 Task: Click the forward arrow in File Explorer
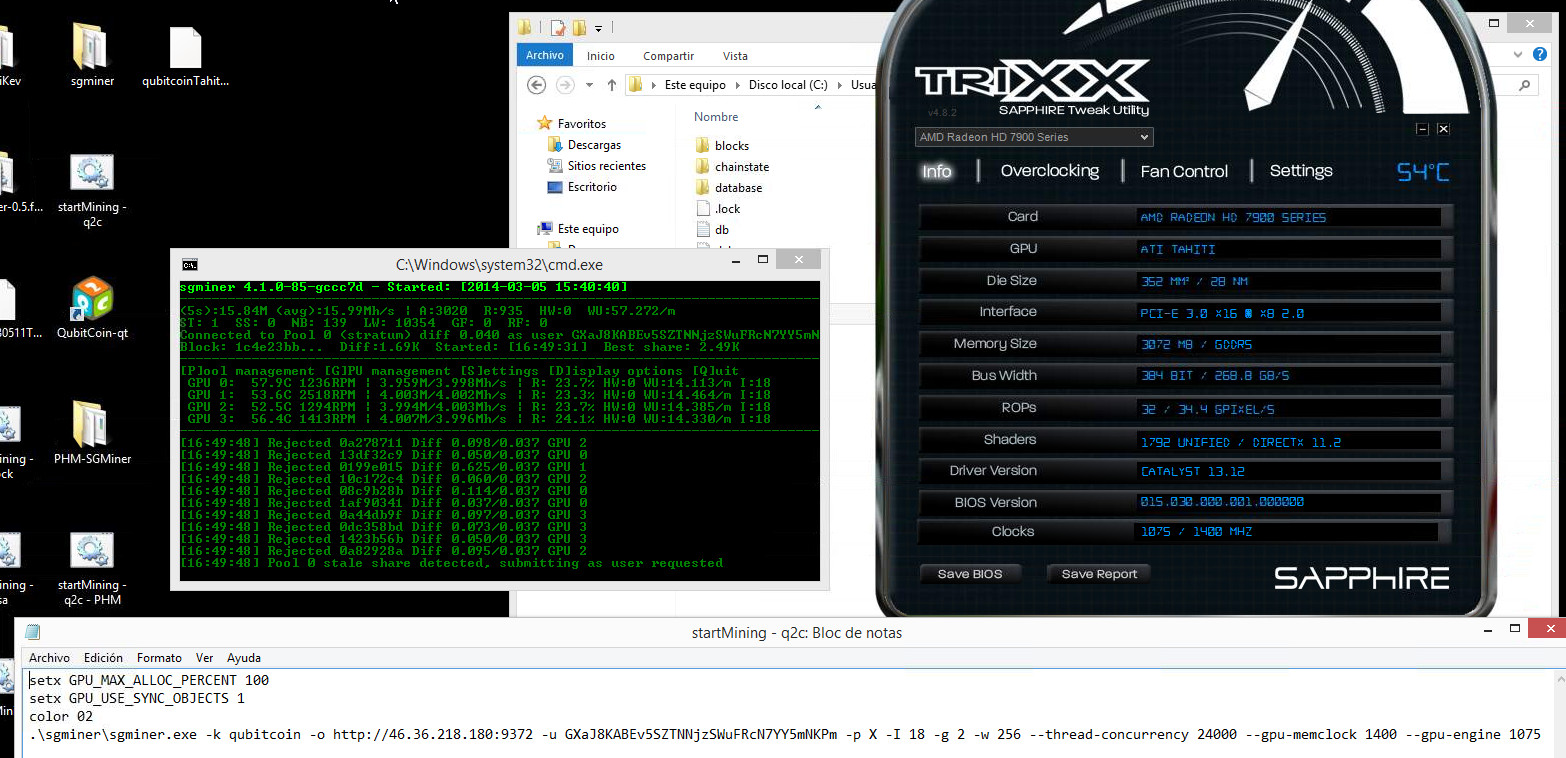tap(565, 85)
